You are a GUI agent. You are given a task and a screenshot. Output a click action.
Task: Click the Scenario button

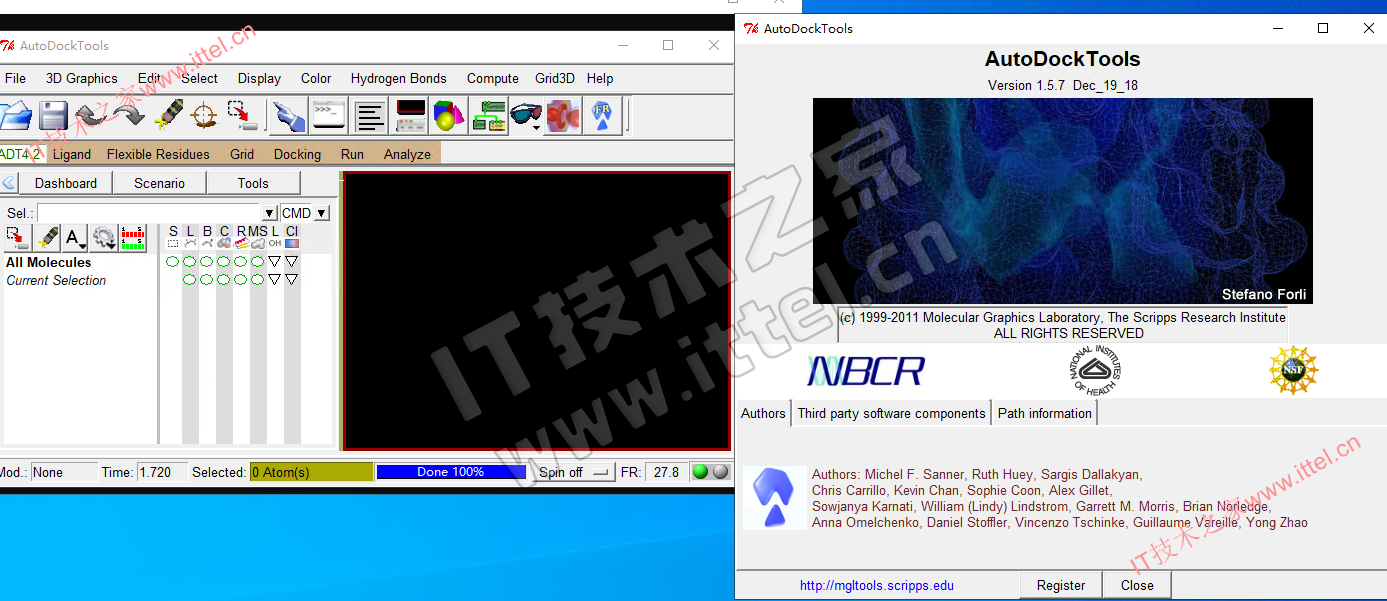pyautogui.click(x=159, y=183)
